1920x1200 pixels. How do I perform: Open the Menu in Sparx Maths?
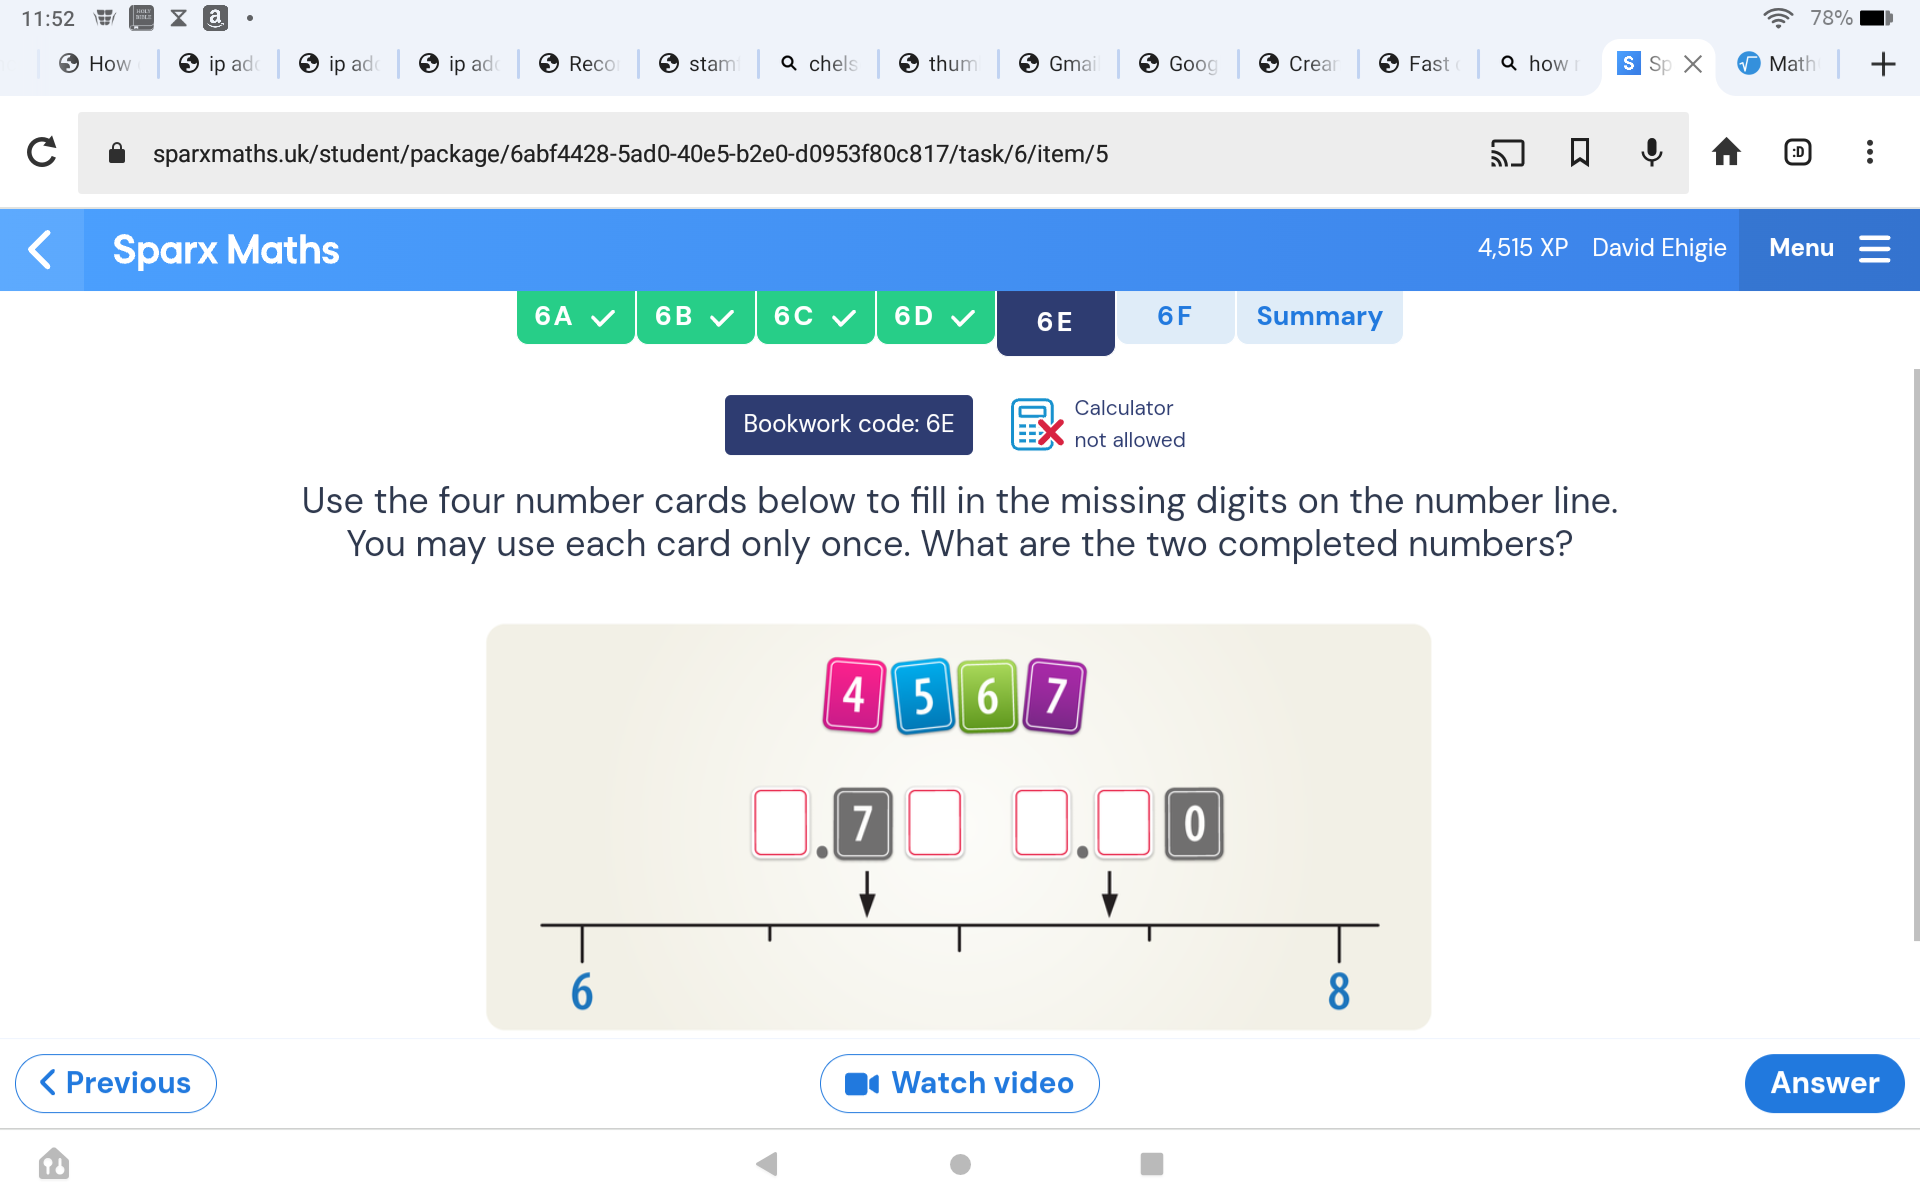pos(1825,249)
